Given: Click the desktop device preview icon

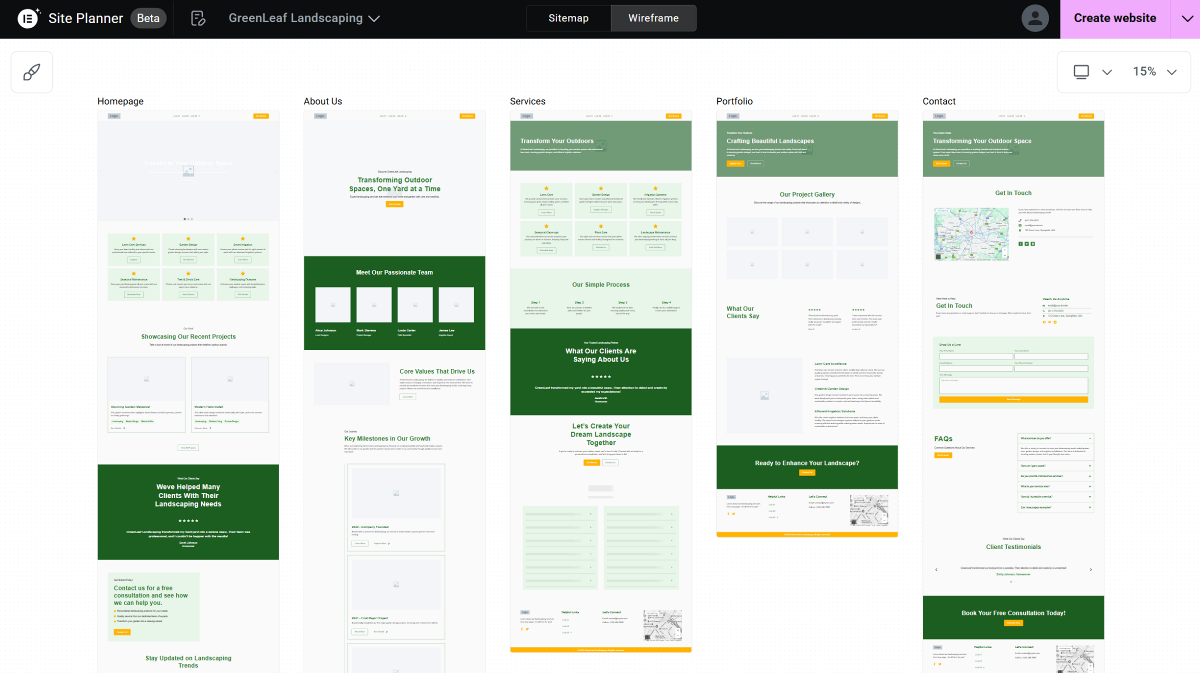Looking at the screenshot, I should (x=1081, y=72).
